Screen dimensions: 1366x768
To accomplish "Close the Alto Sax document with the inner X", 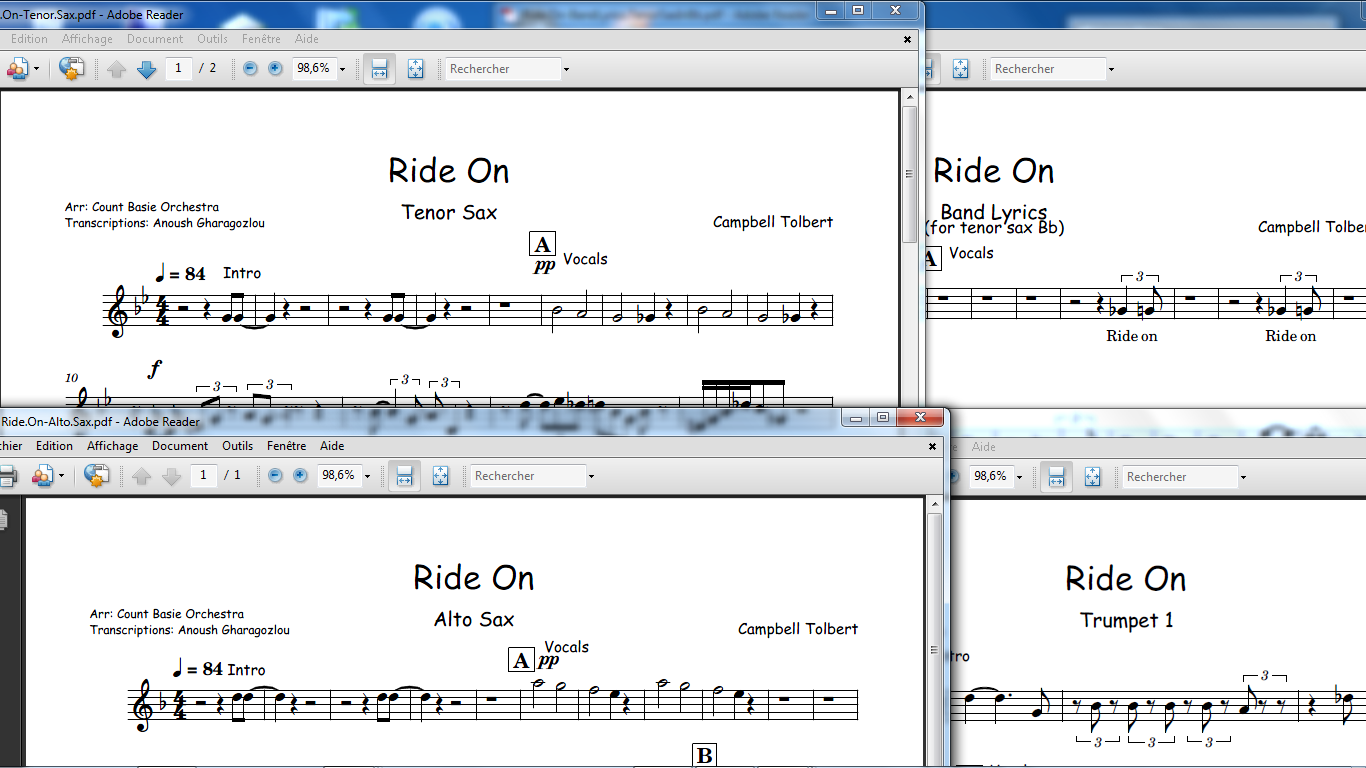I will 933,446.
